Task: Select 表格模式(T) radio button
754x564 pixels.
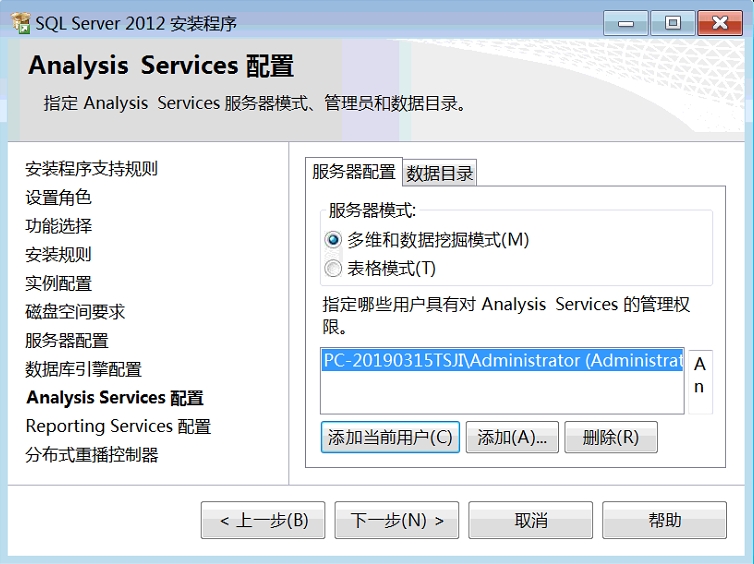Action: (333, 268)
